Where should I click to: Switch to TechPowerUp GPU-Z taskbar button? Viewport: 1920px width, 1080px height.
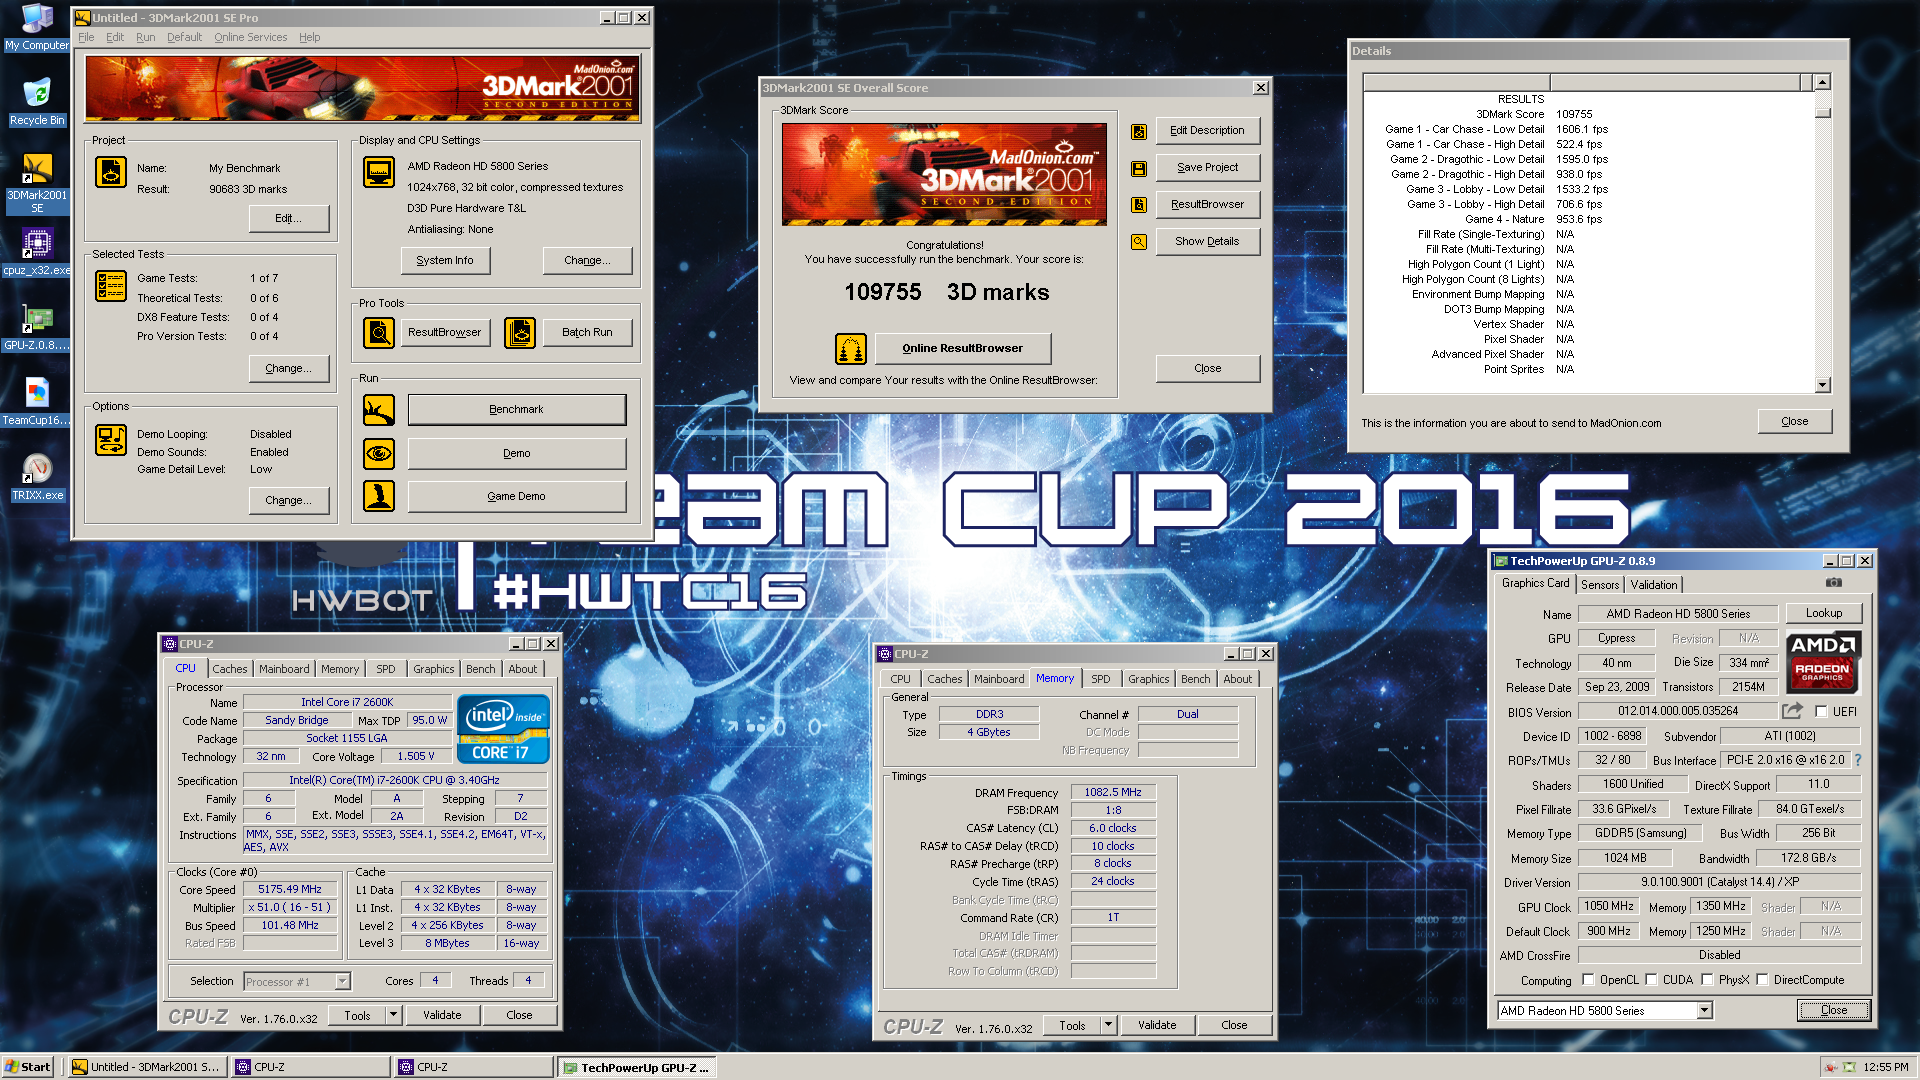pos(638,1067)
